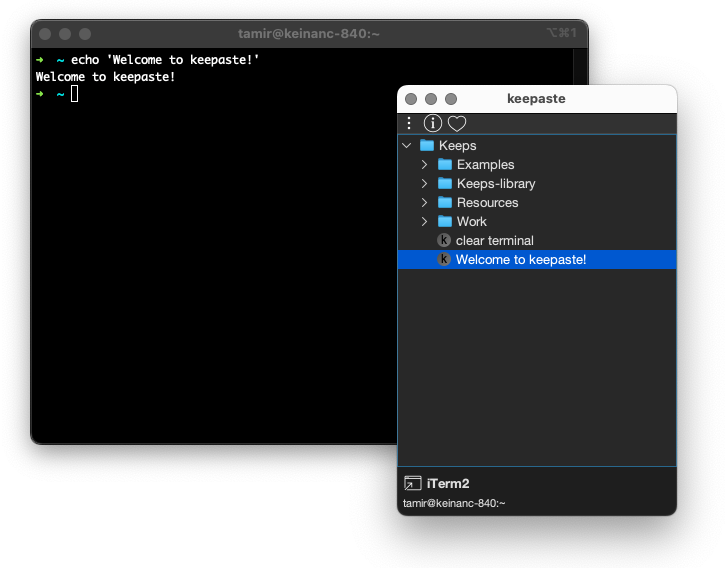725x568 pixels.
Task: Click 'tamir@keinanc-840:~' text in keepaste footer
Action: (454, 503)
